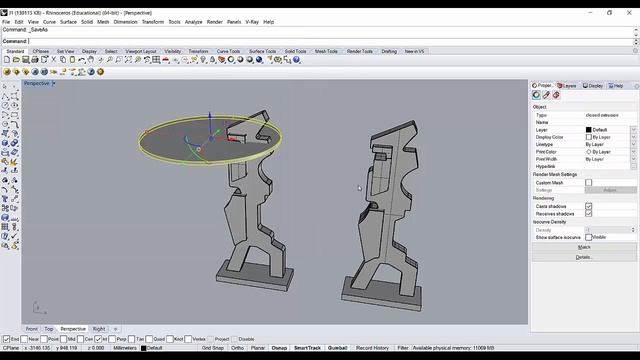Screen dimensions: 640x360
Task: Toggle Gumball in the status bar
Action: (x=338, y=348)
